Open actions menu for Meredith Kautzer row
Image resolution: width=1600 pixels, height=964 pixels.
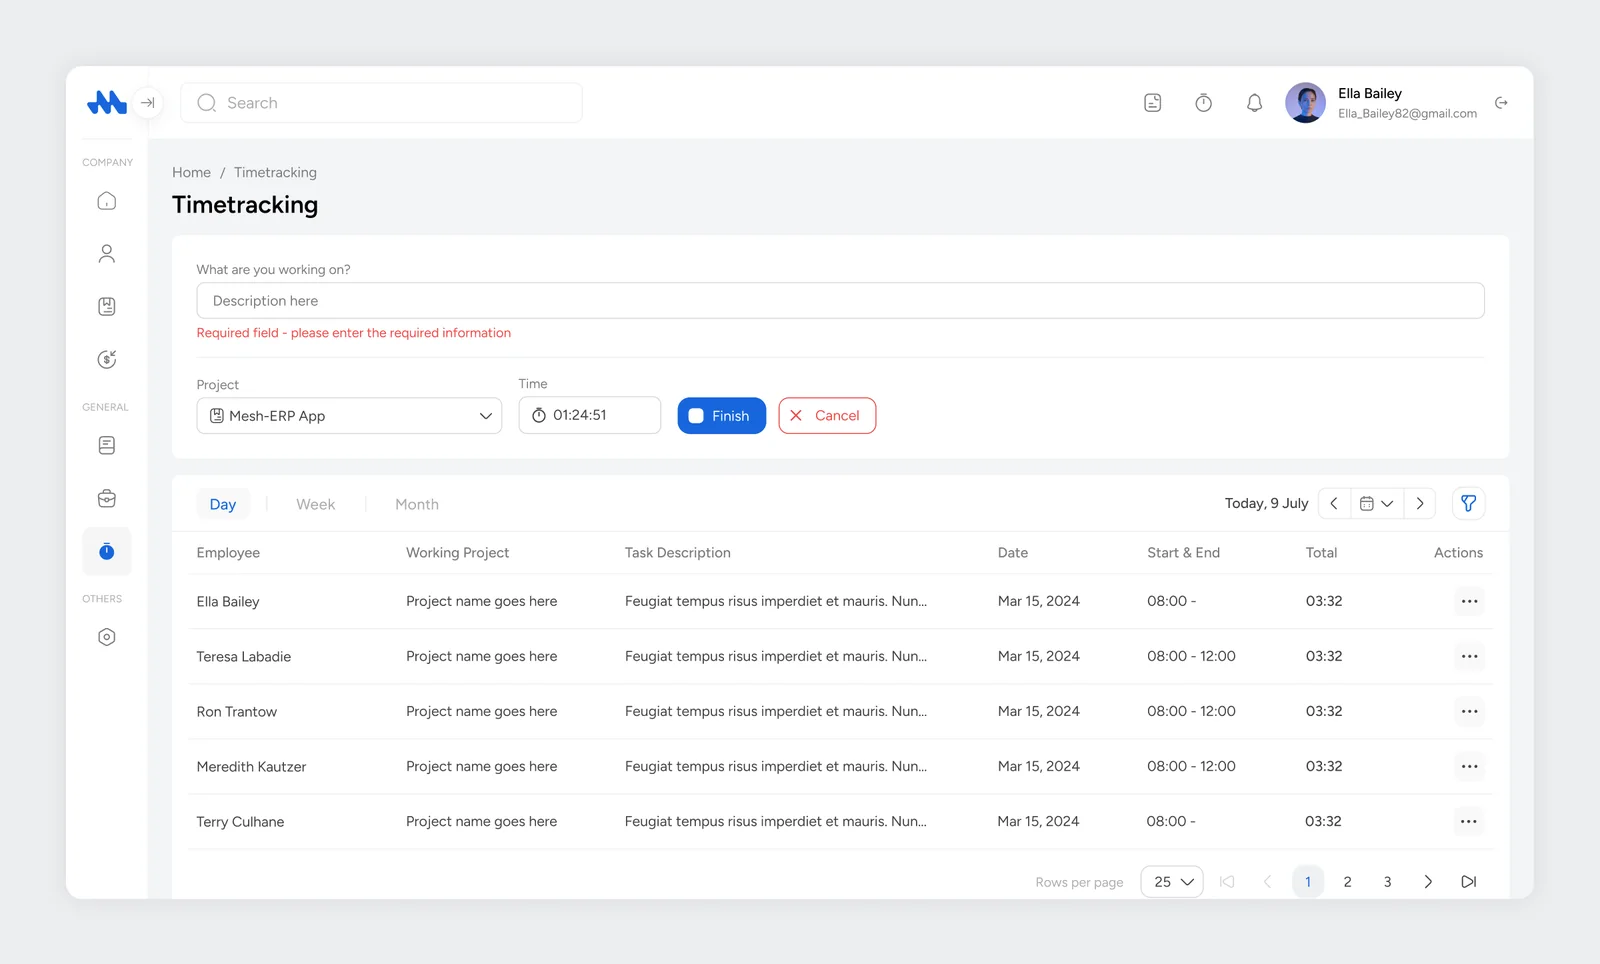pos(1469,766)
